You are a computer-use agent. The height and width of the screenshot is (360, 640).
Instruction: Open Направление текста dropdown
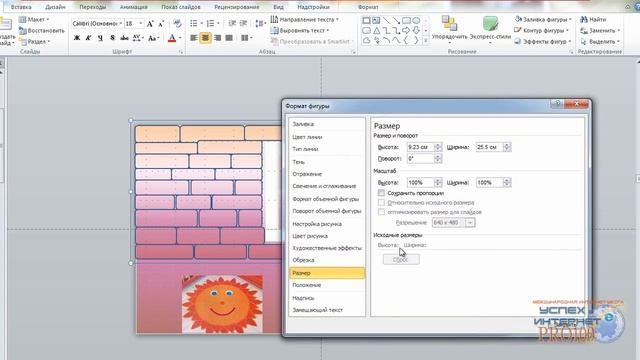click(304, 19)
